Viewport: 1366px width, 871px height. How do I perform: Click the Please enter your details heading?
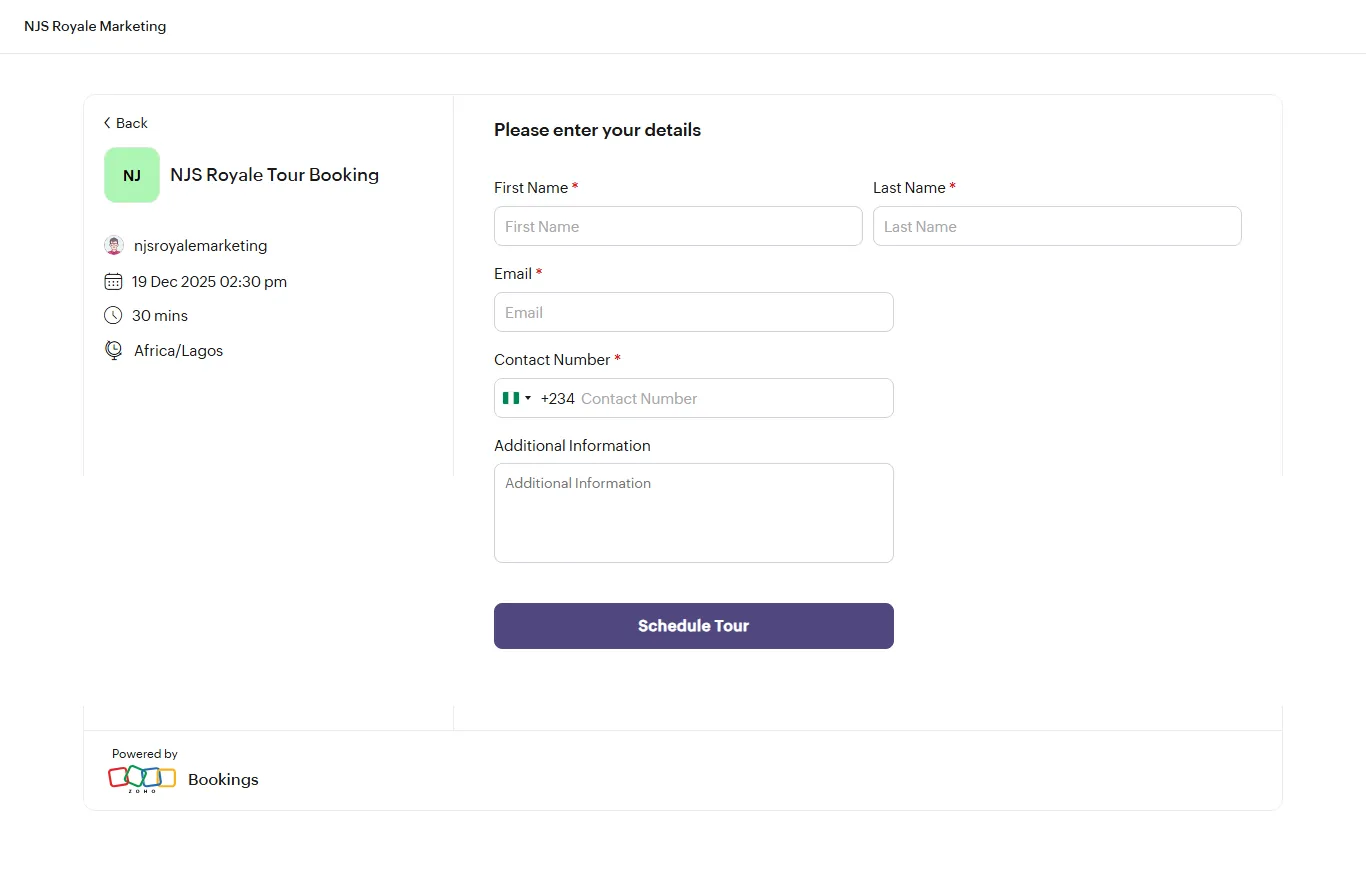click(x=597, y=130)
